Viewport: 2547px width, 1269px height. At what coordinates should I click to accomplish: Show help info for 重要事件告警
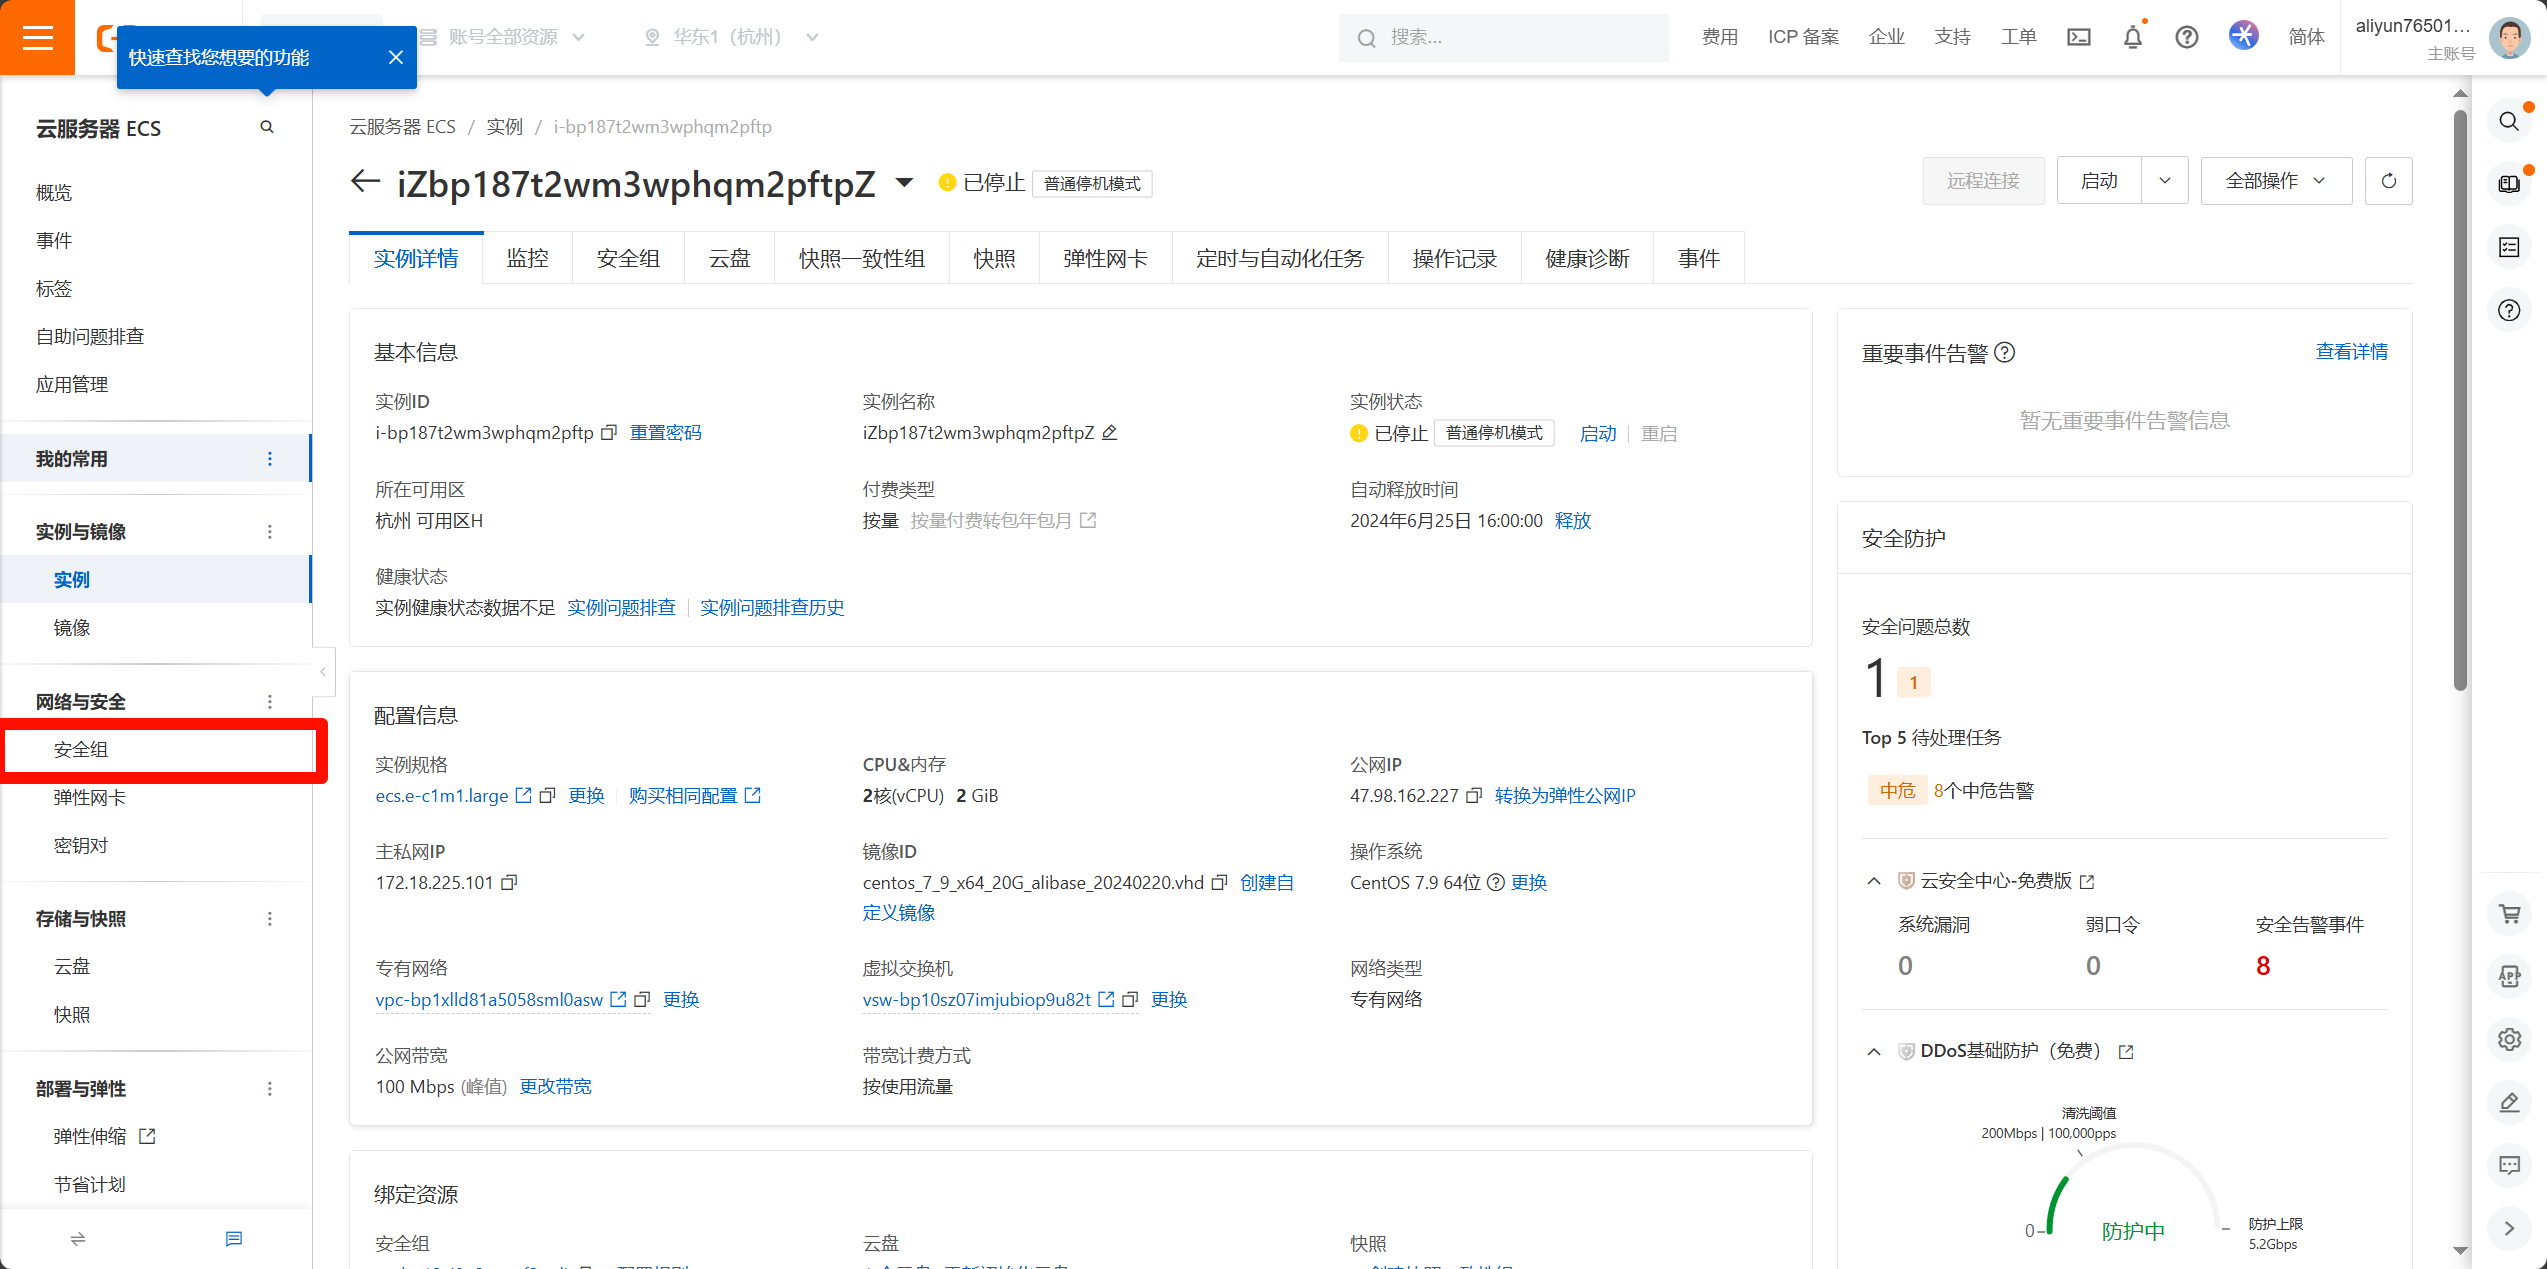(x=2005, y=353)
